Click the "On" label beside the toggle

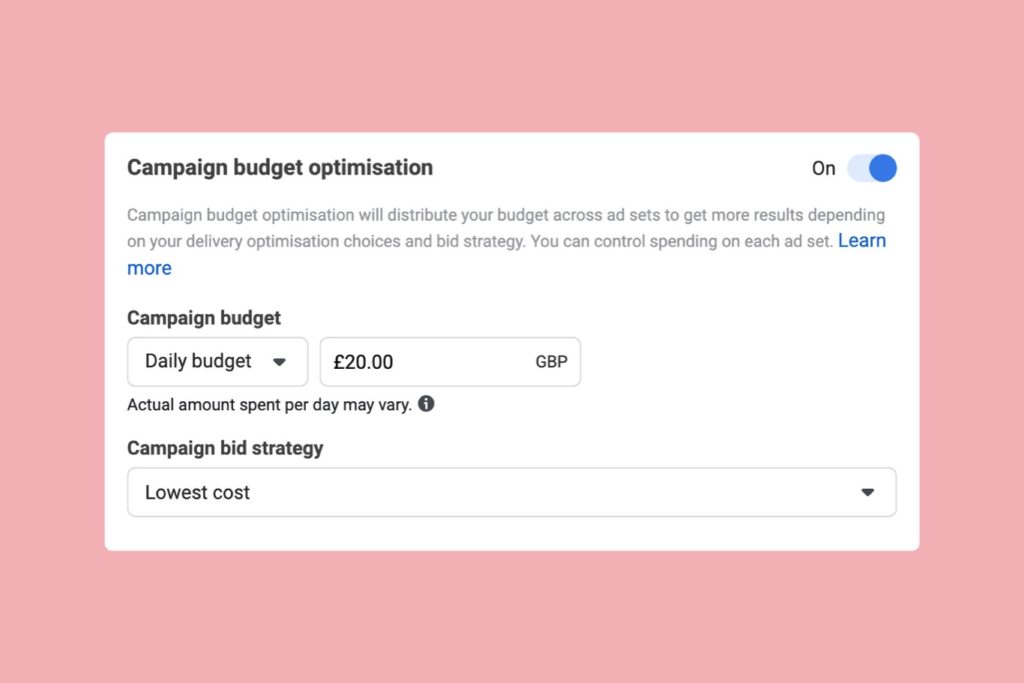[823, 168]
